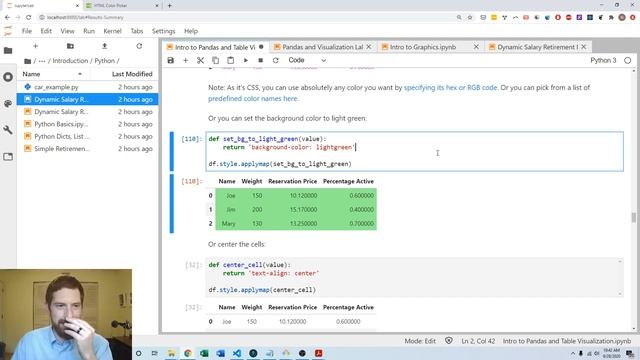Upload files icon in file browser
Screen dimensions: 640x360
tap(104, 46)
